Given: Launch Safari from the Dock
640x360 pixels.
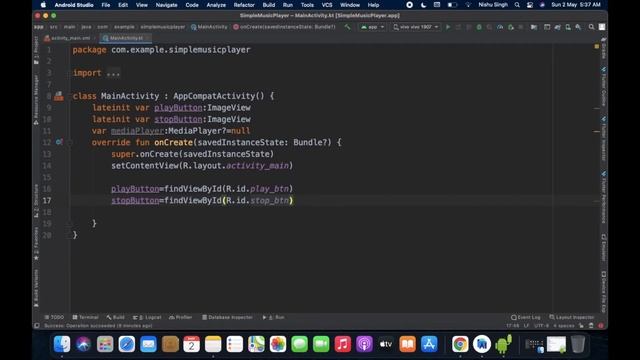Looking at the screenshot, I should click(127, 344).
